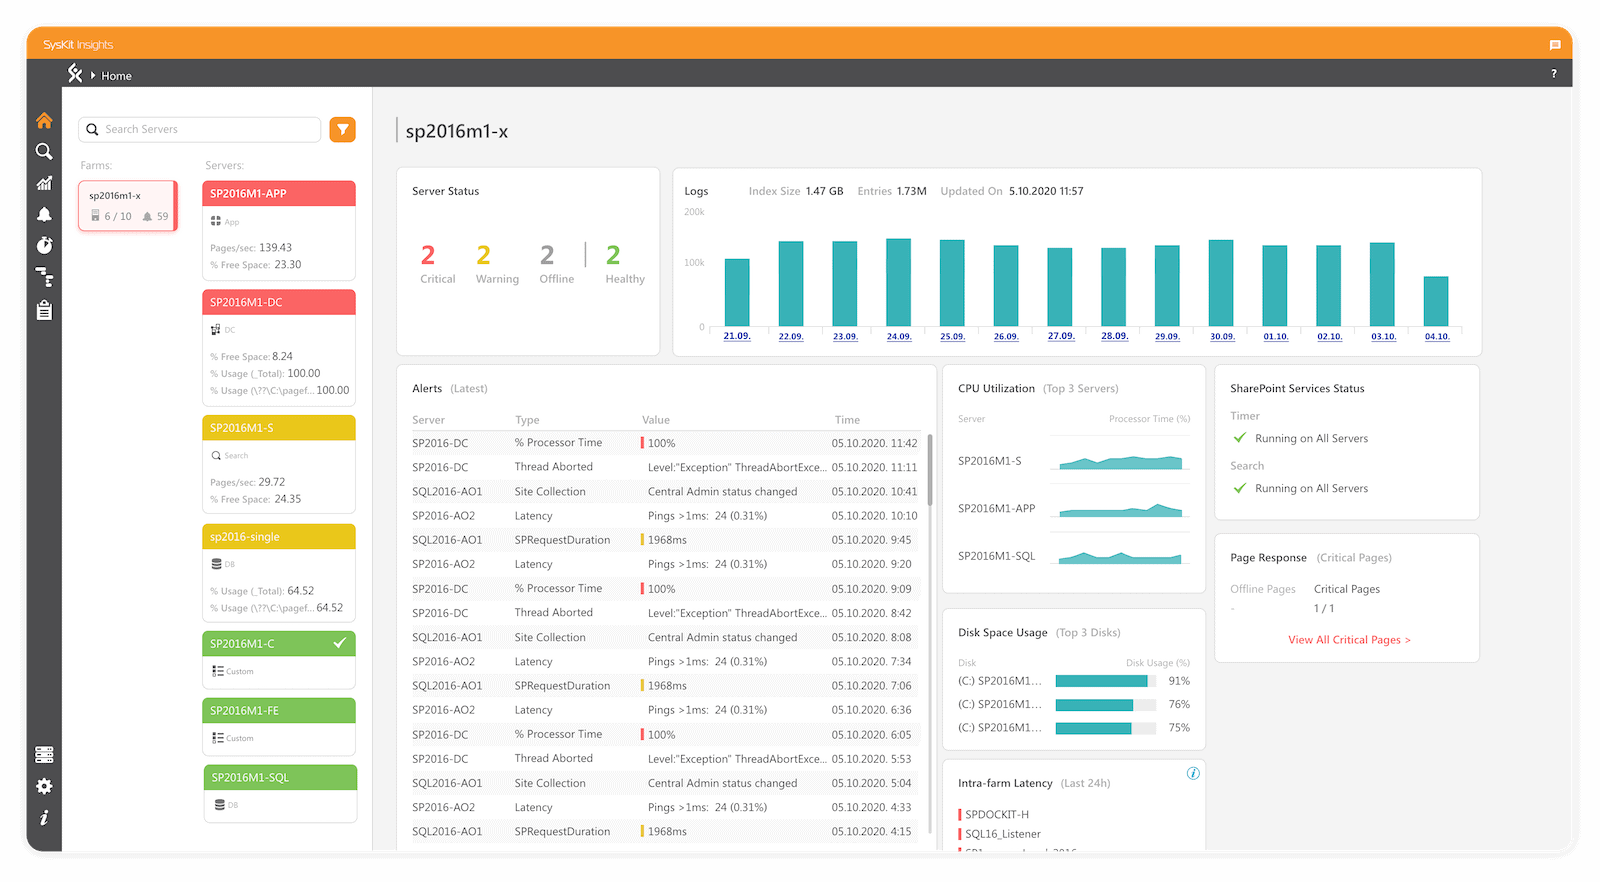The height and width of the screenshot is (882, 1600).
Task: Select the sp2016m1-x farm card
Action: pos(128,205)
